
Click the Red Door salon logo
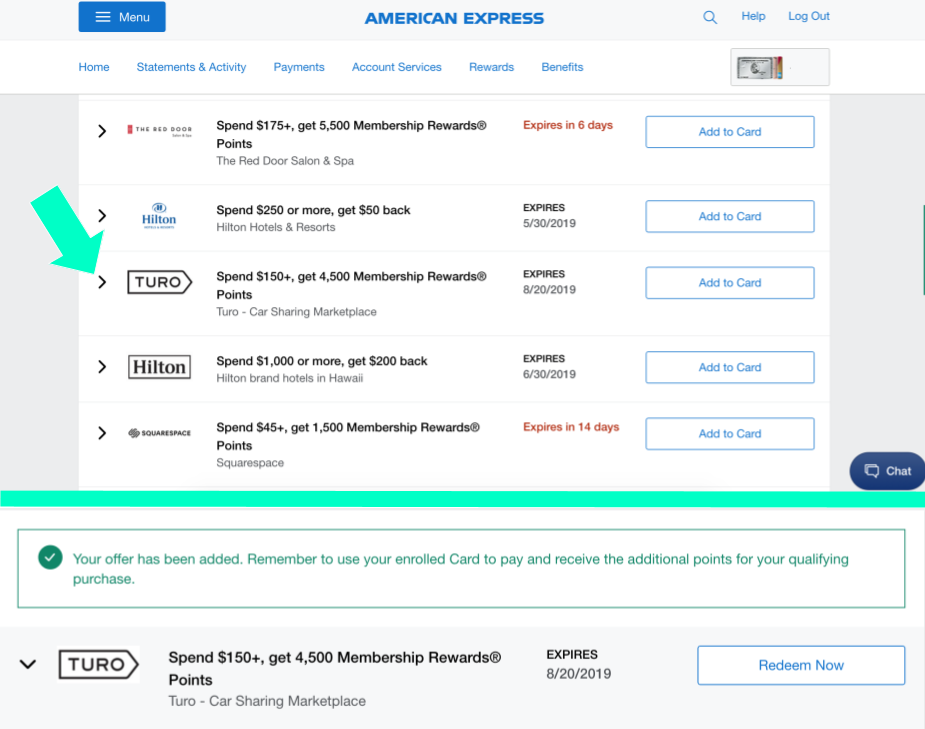(159, 131)
